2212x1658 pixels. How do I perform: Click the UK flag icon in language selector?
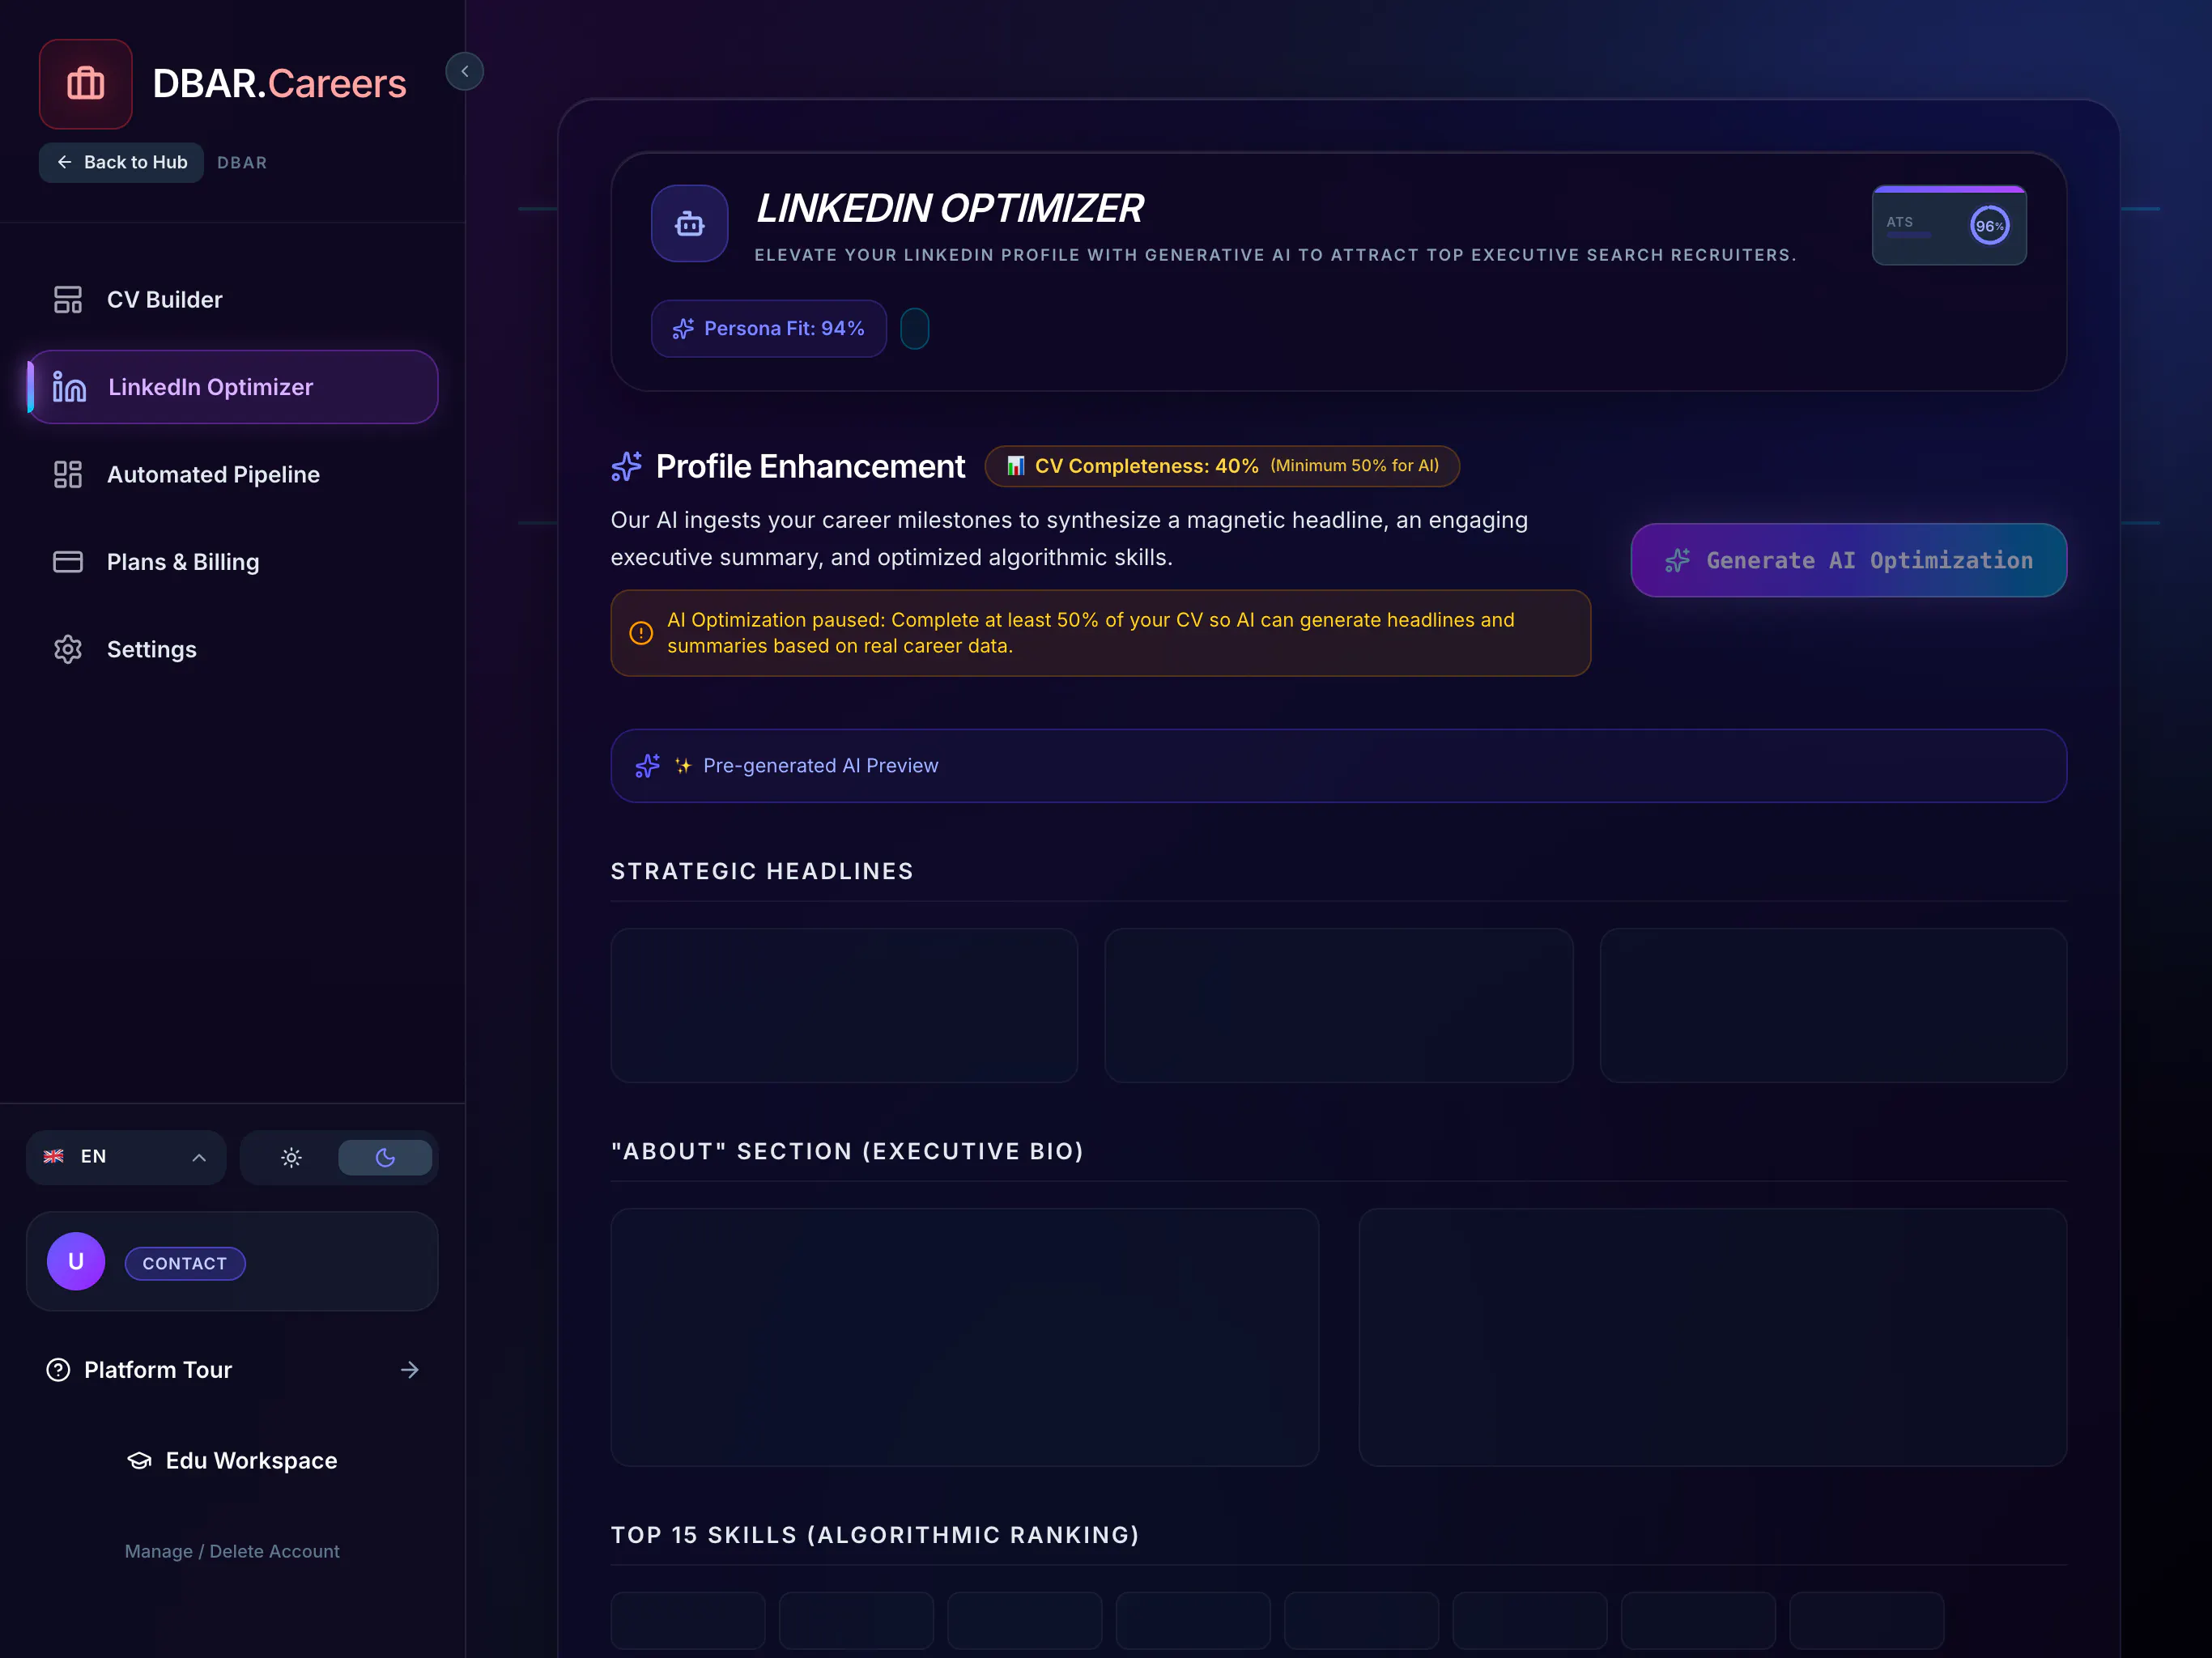(x=54, y=1157)
